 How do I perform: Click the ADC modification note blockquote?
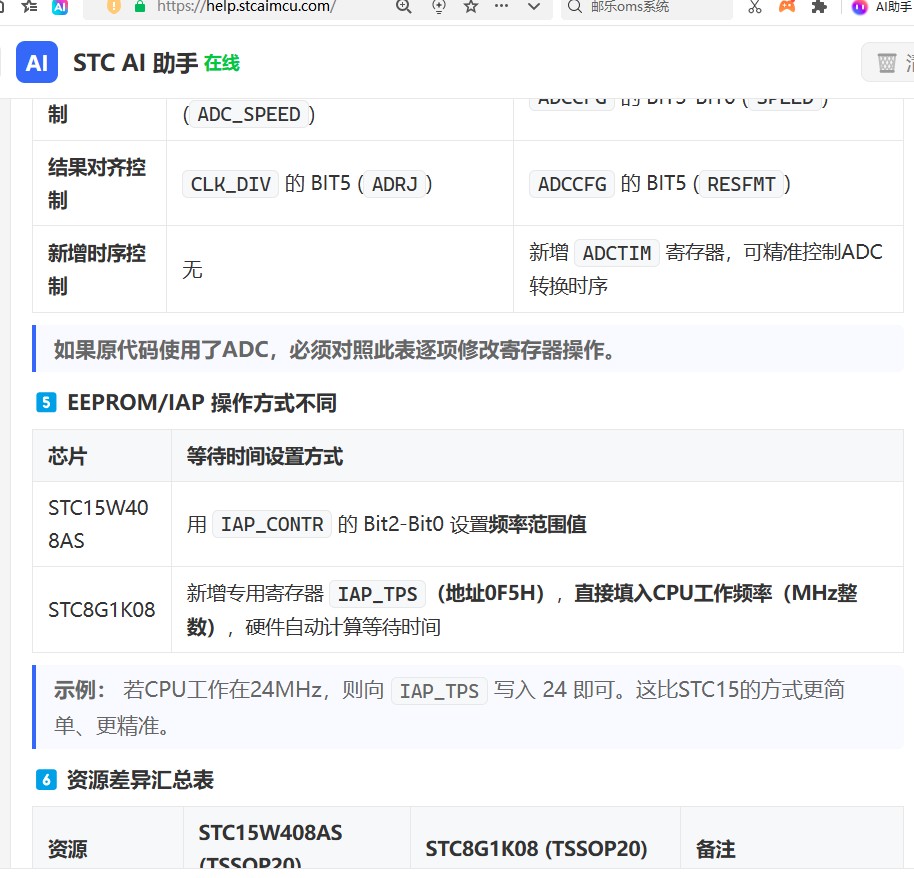[x=467, y=349]
